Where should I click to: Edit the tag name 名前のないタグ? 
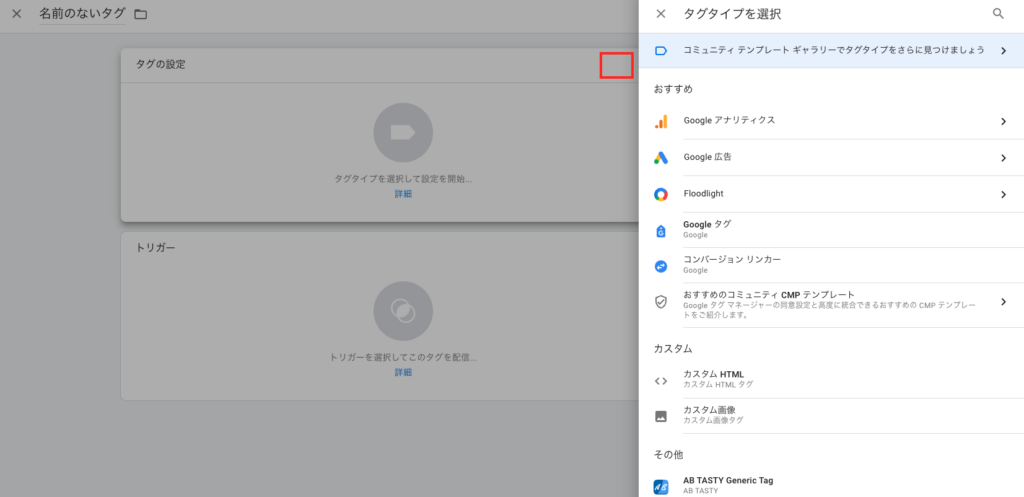click(x=82, y=13)
